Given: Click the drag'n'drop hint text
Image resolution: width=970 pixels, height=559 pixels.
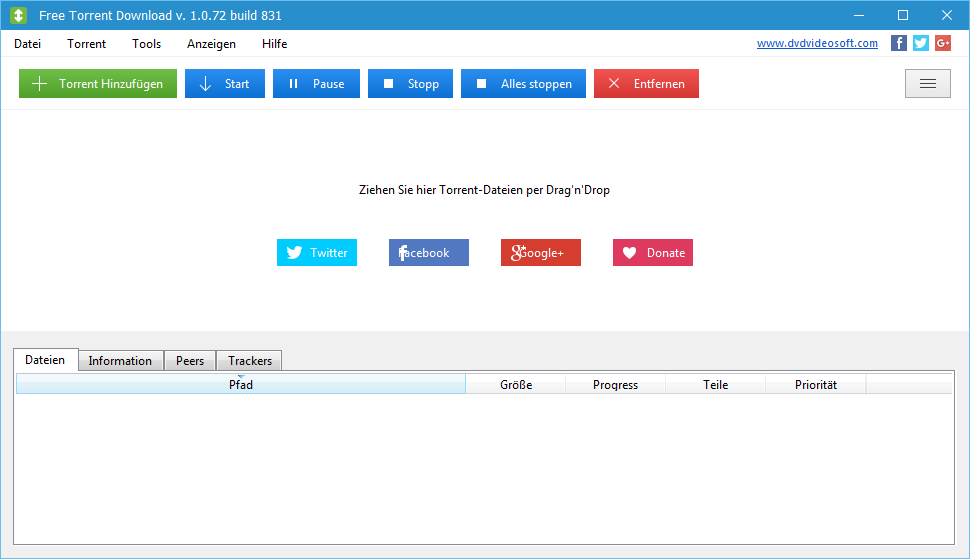Looking at the screenshot, I should point(484,190).
